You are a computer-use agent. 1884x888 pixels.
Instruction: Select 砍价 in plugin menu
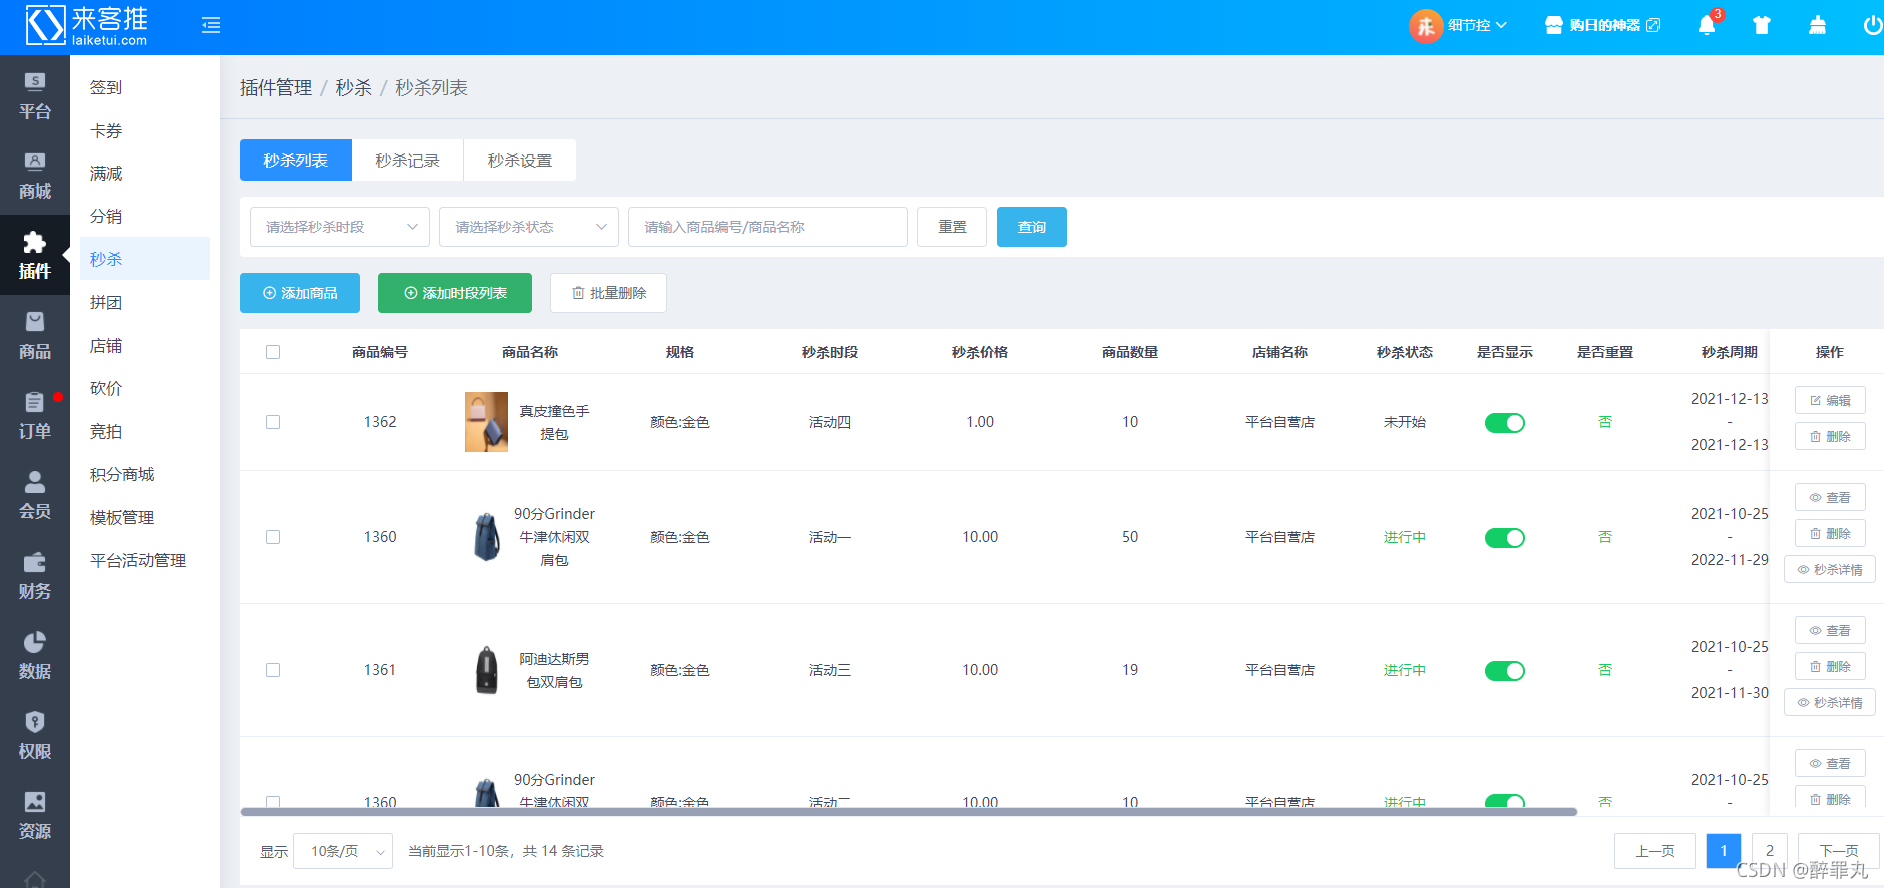[145, 388]
